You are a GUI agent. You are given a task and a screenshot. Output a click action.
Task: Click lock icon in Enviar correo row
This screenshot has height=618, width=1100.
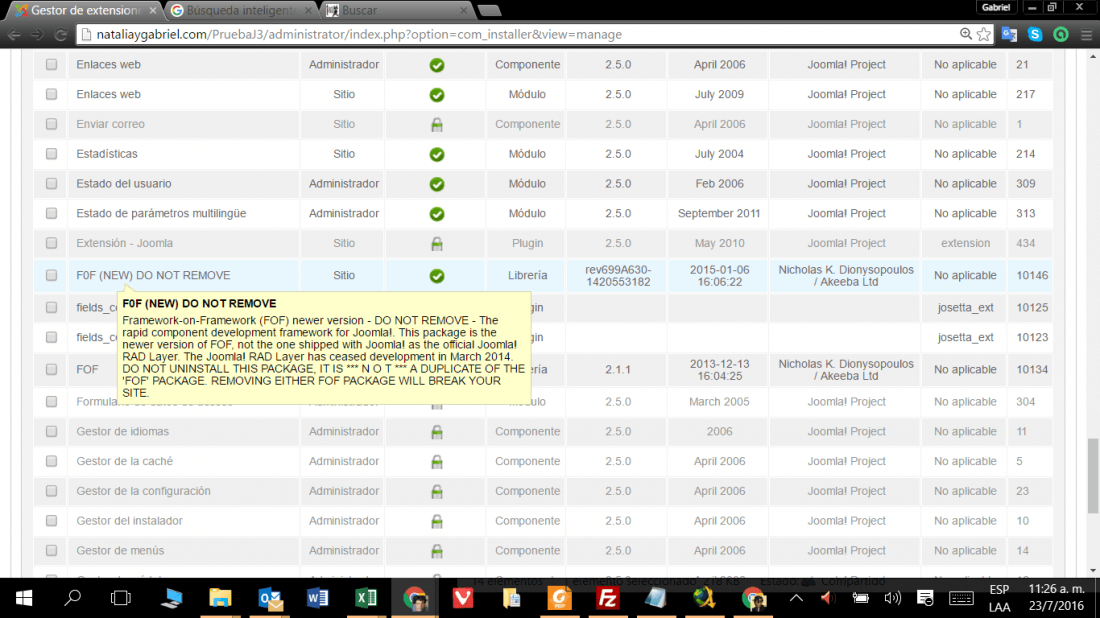[x=436, y=125]
